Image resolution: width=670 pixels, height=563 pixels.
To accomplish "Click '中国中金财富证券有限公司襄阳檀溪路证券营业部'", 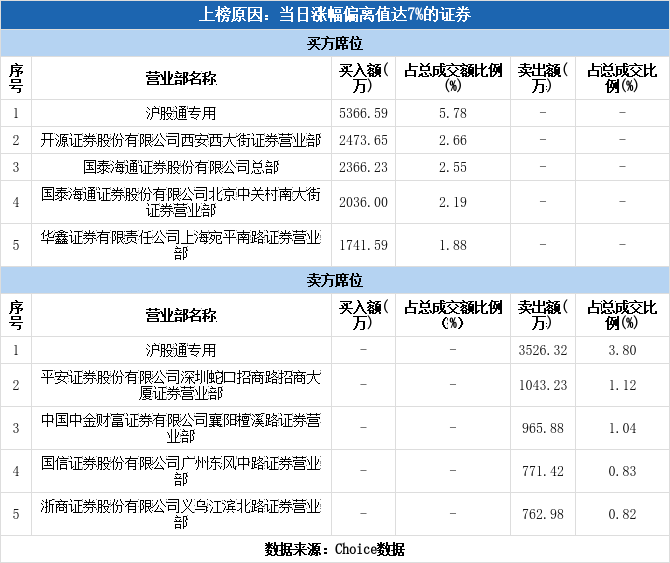I will pos(181,428).
